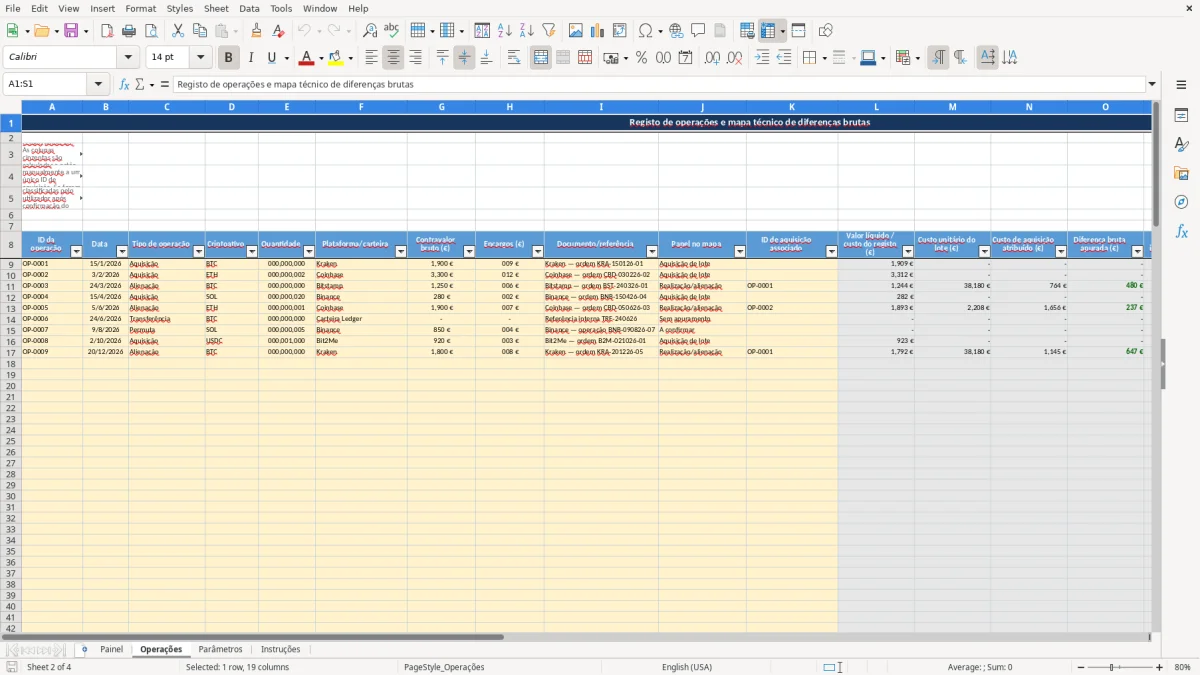Click English (USA) language in status bar

[687, 667]
